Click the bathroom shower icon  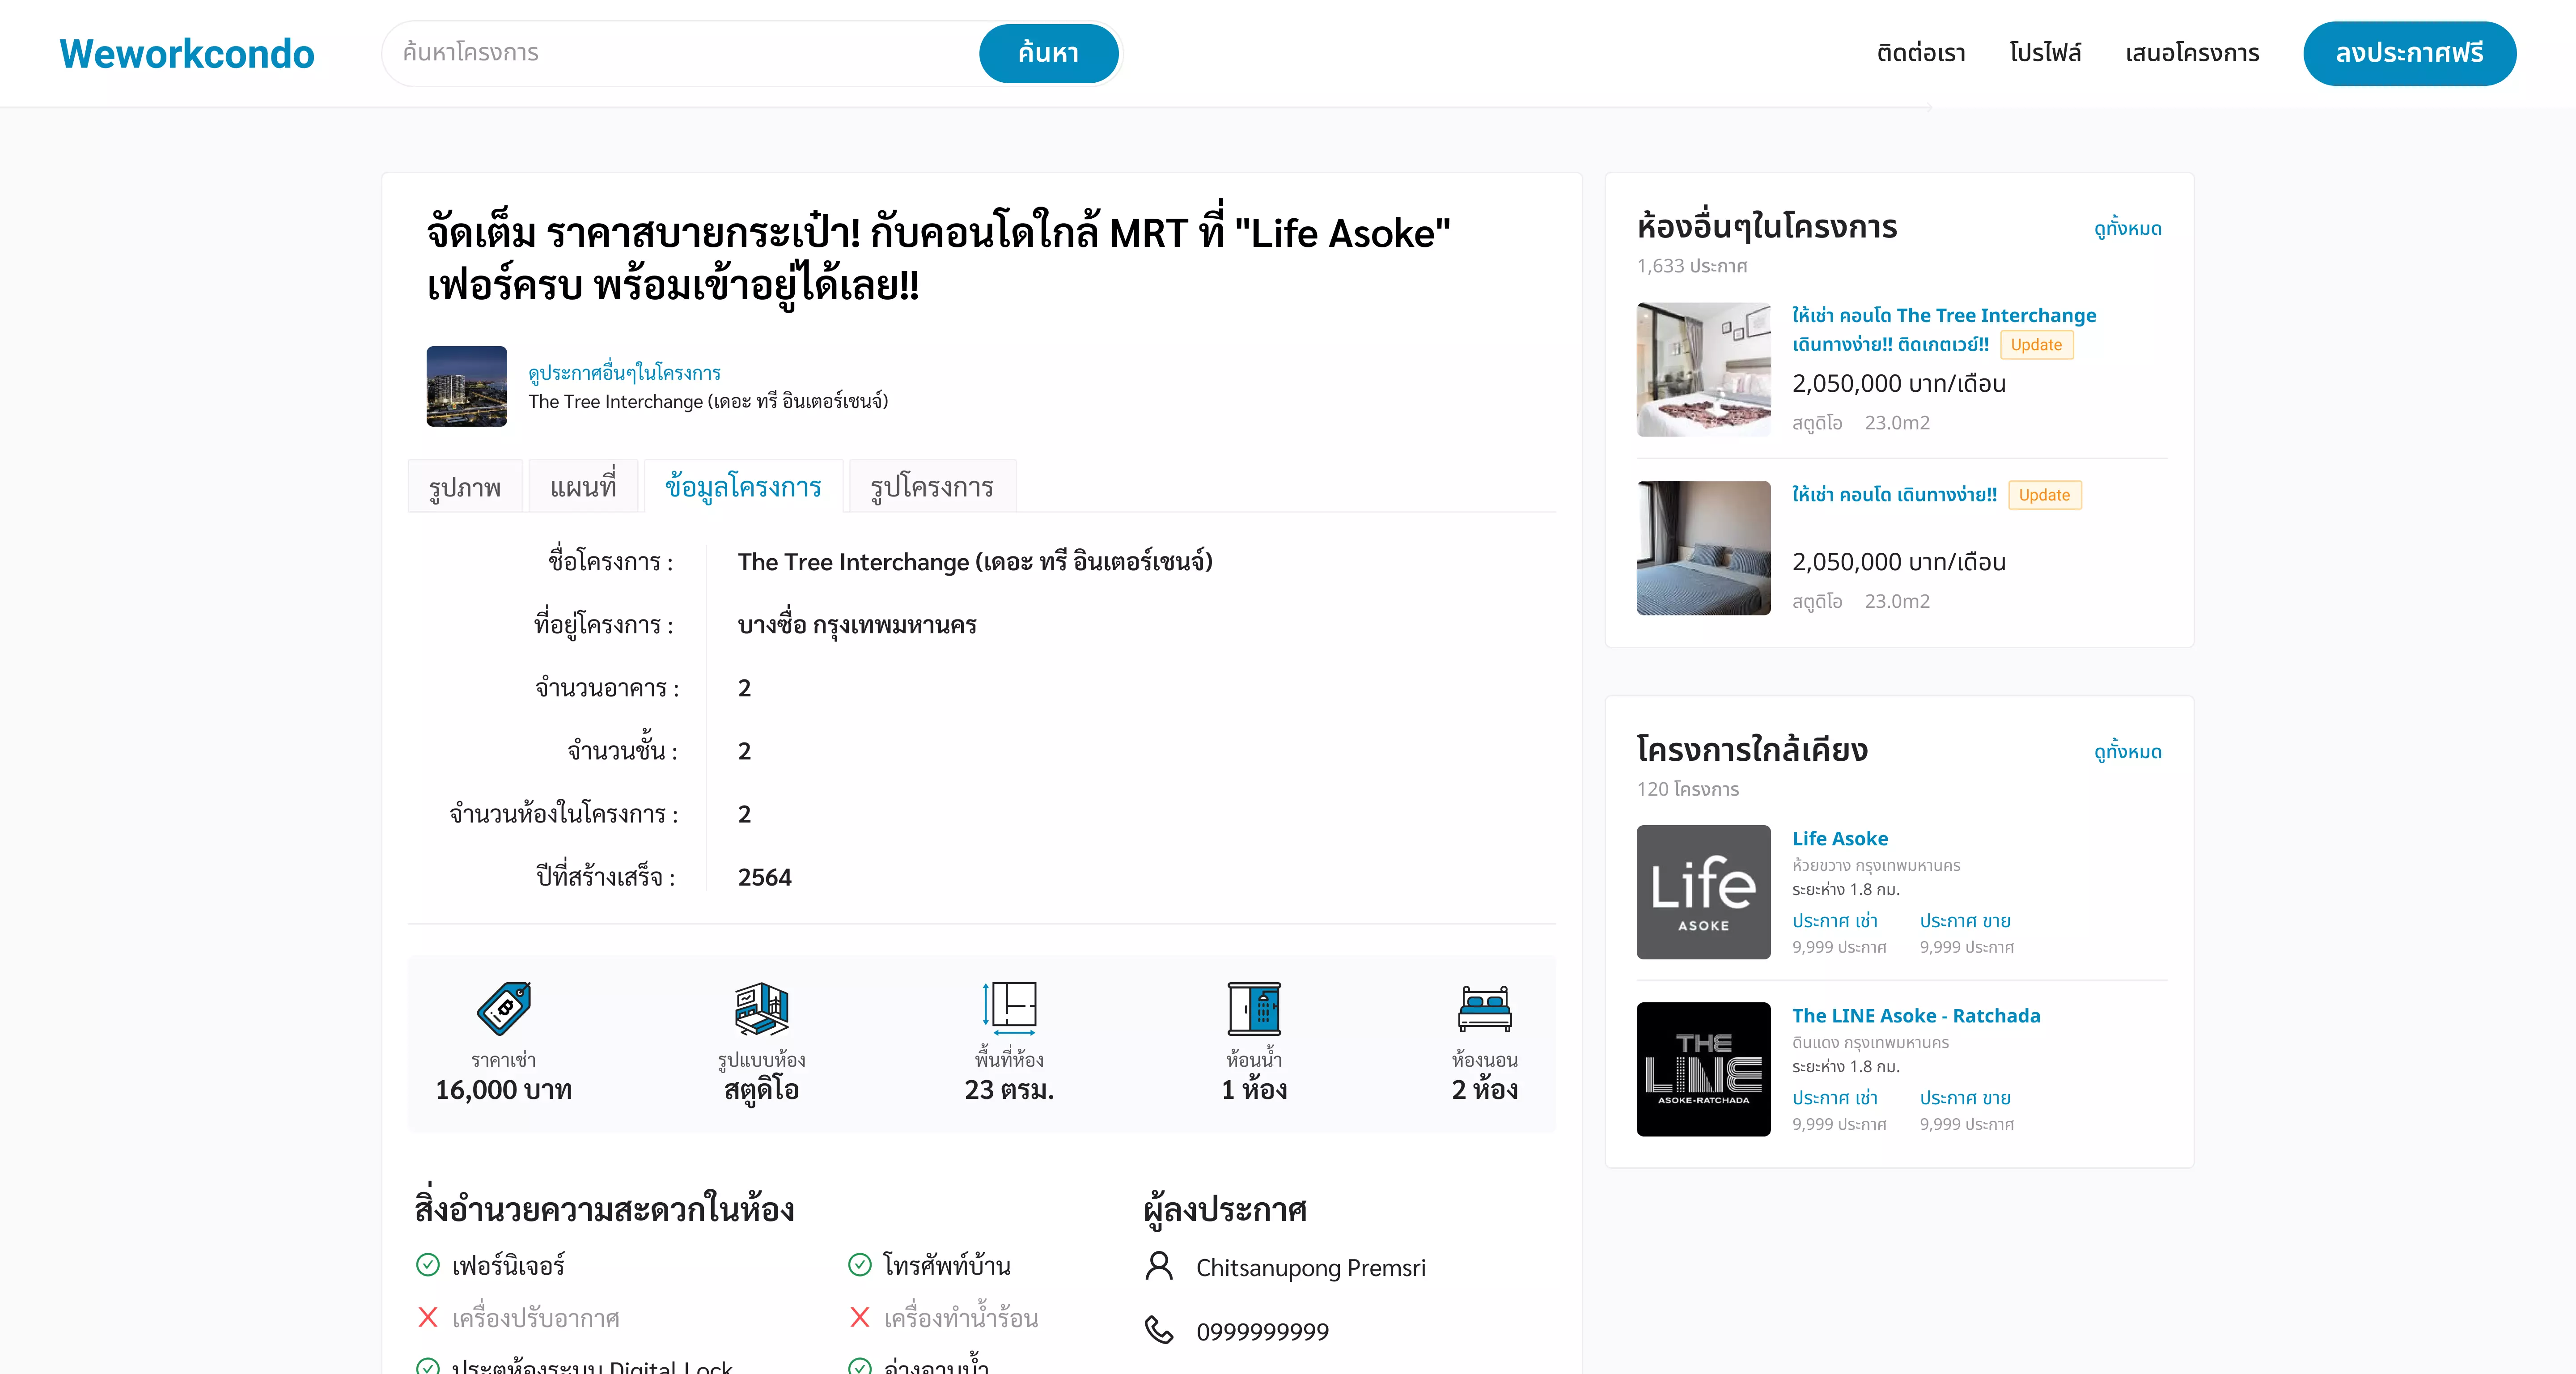(1254, 1008)
